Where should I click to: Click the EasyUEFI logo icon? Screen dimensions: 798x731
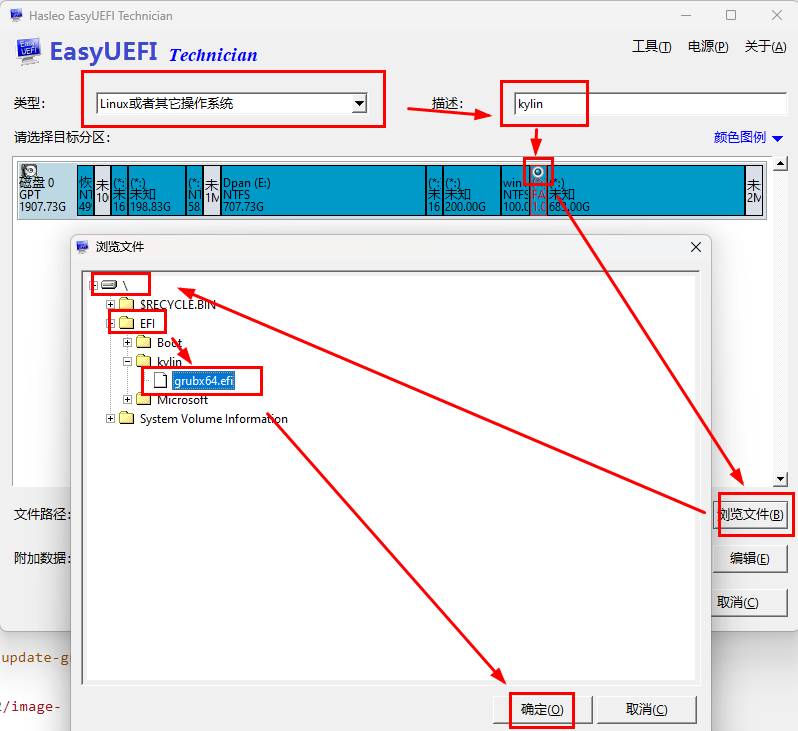point(28,52)
